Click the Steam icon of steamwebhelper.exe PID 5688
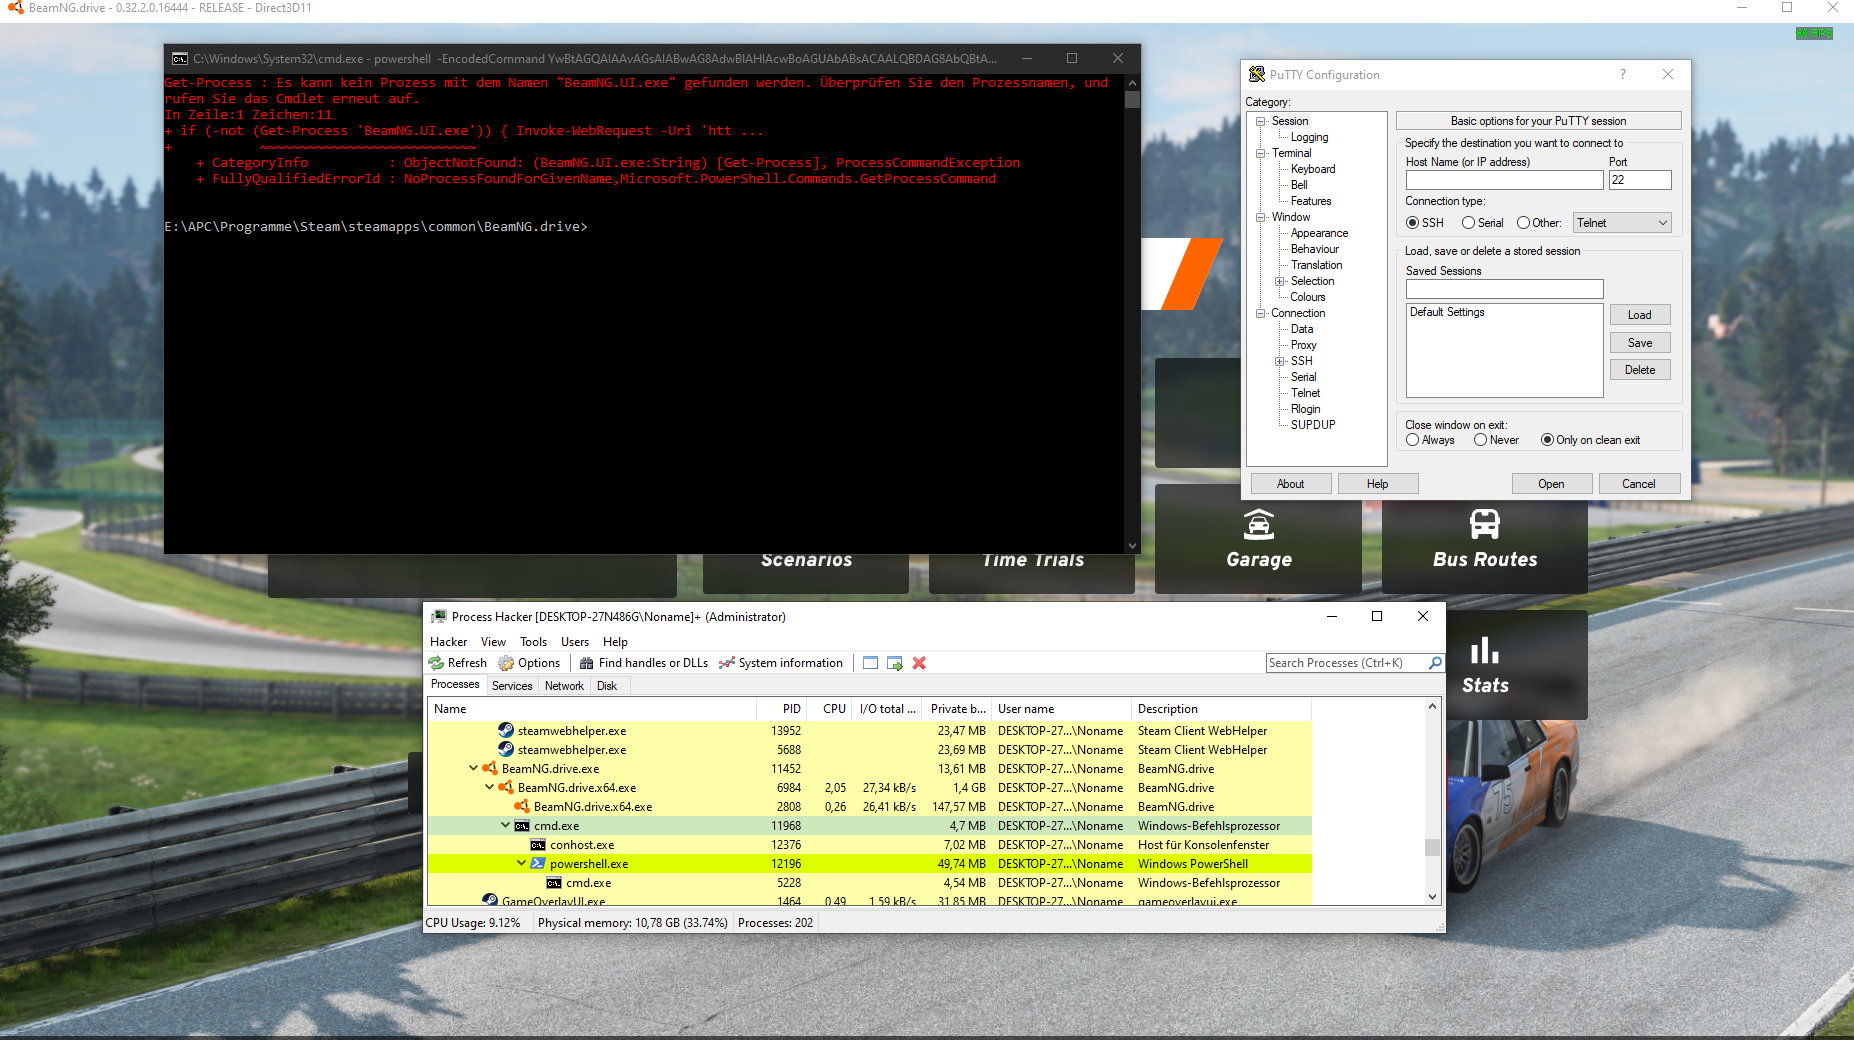The image size is (1854, 1040). (x=506, y=750)
